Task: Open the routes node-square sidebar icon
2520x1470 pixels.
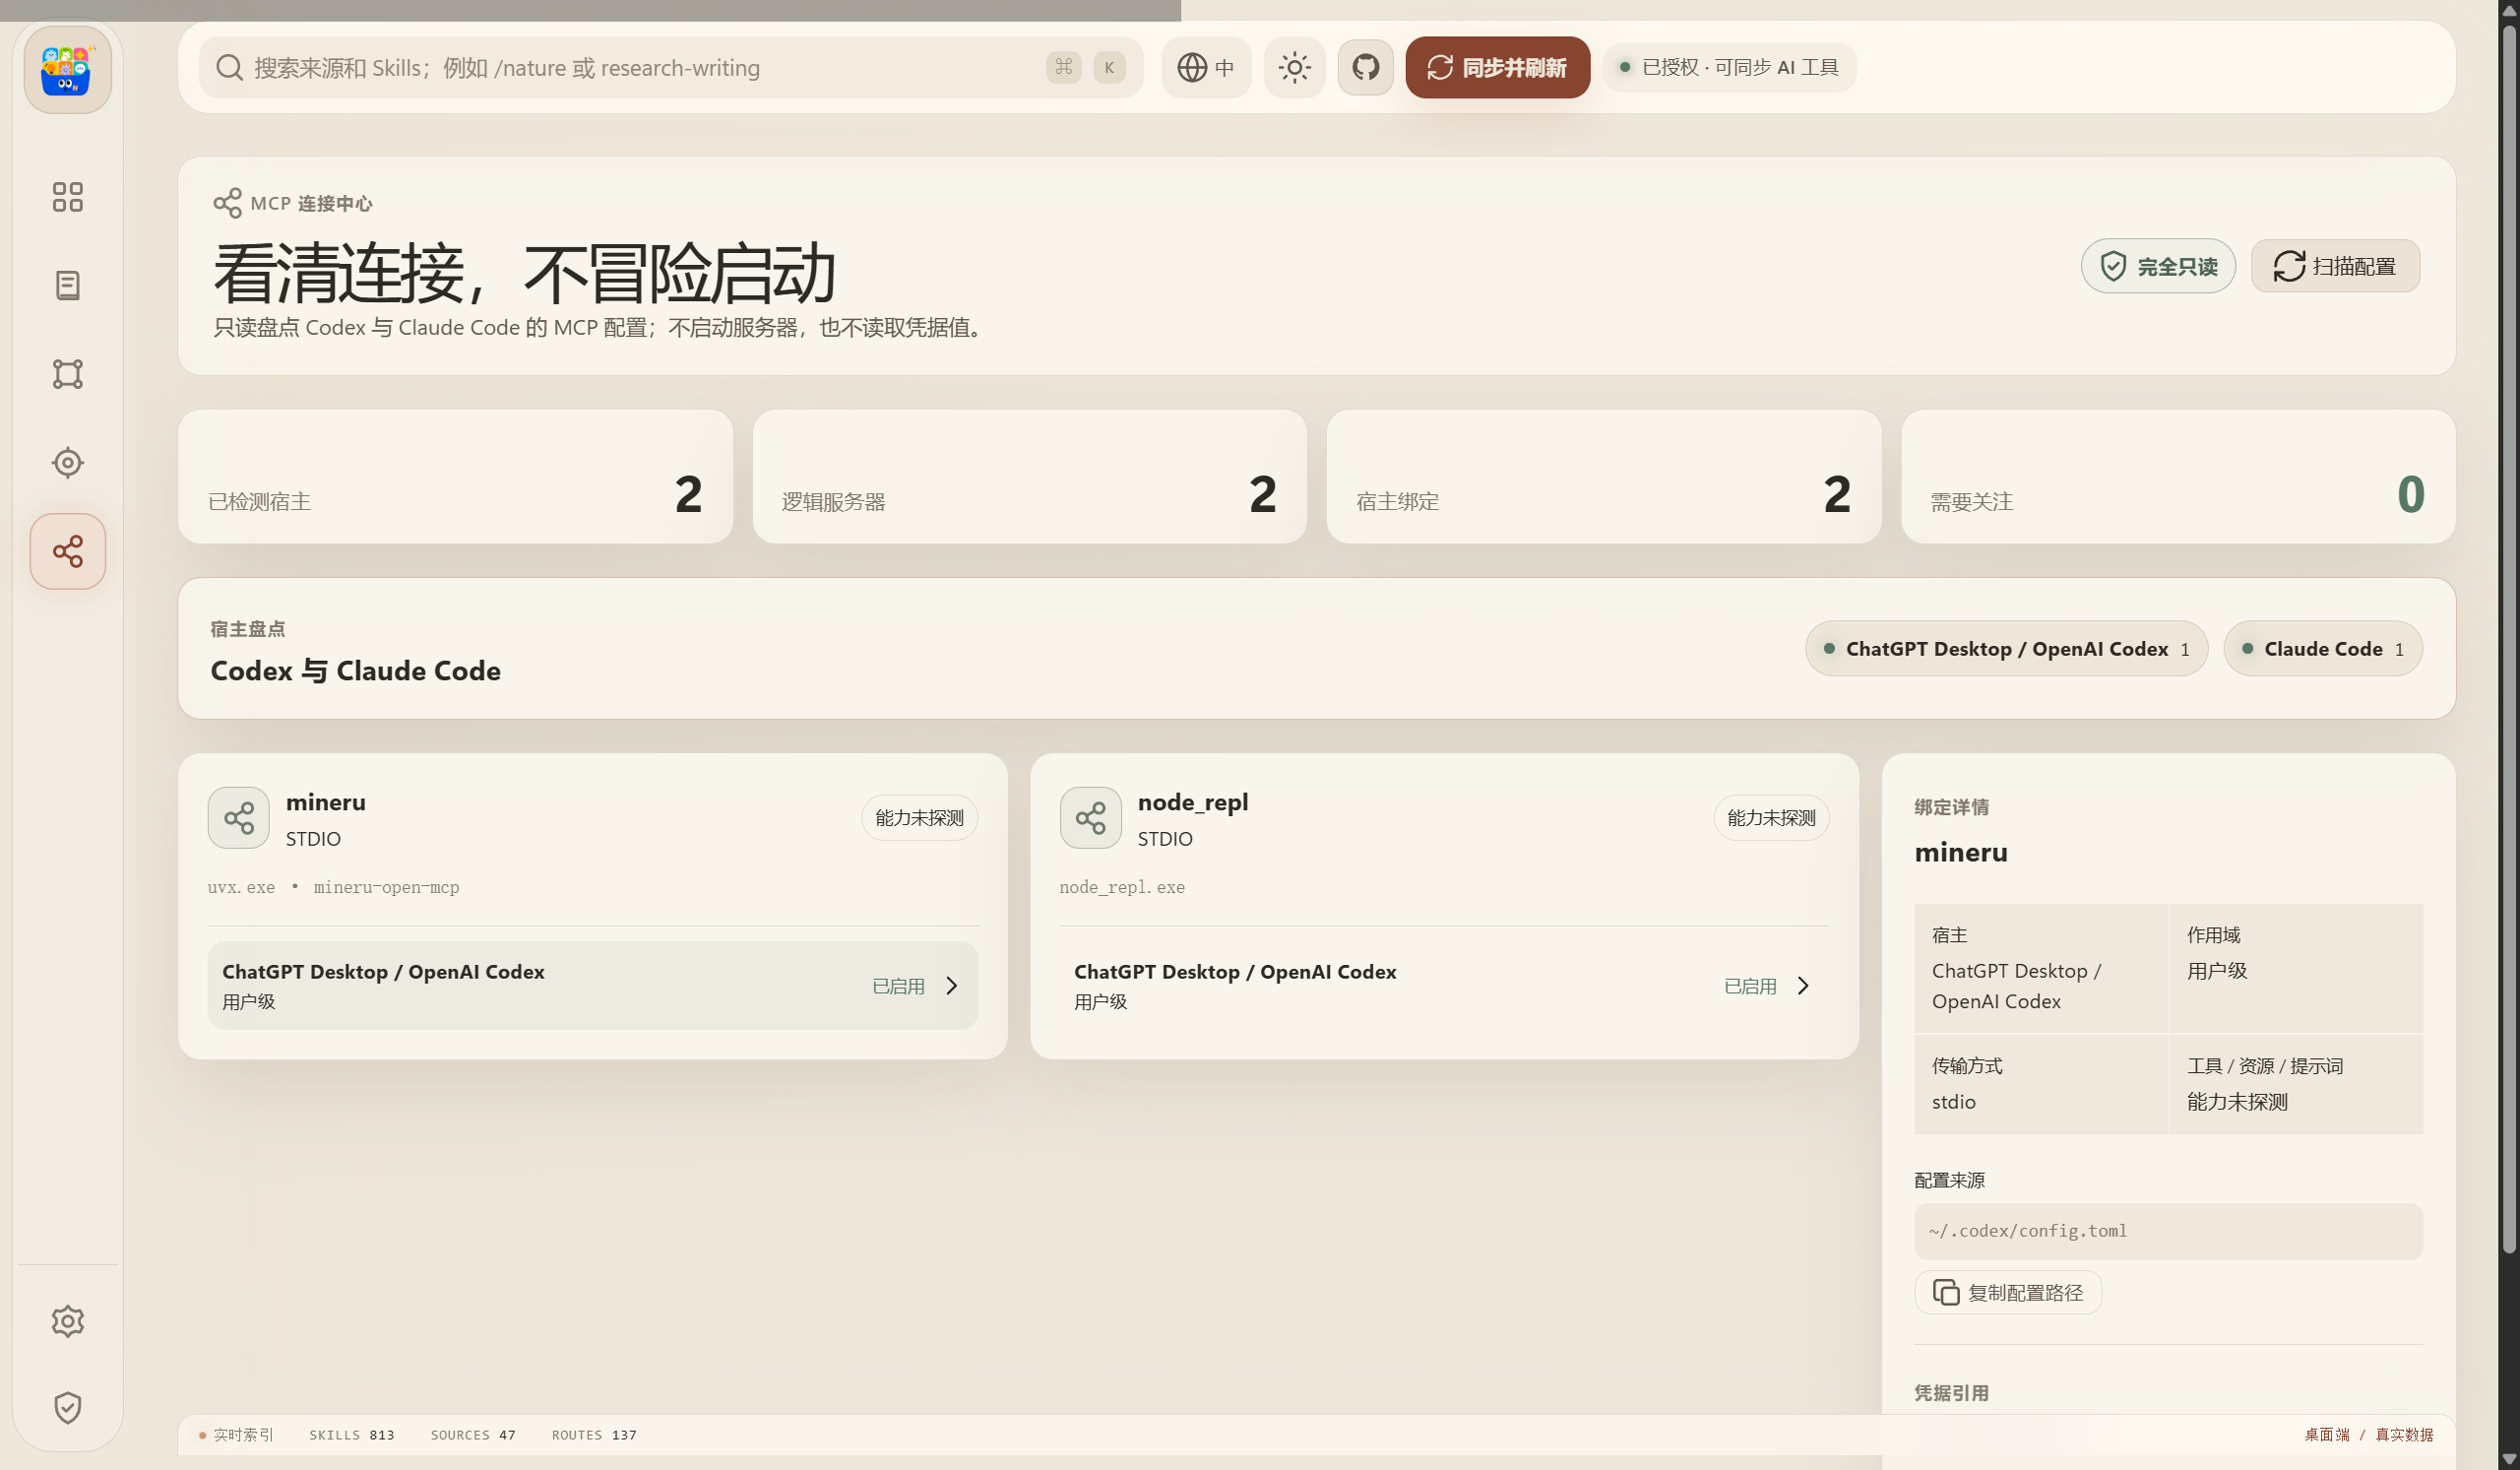Action: 67,374
